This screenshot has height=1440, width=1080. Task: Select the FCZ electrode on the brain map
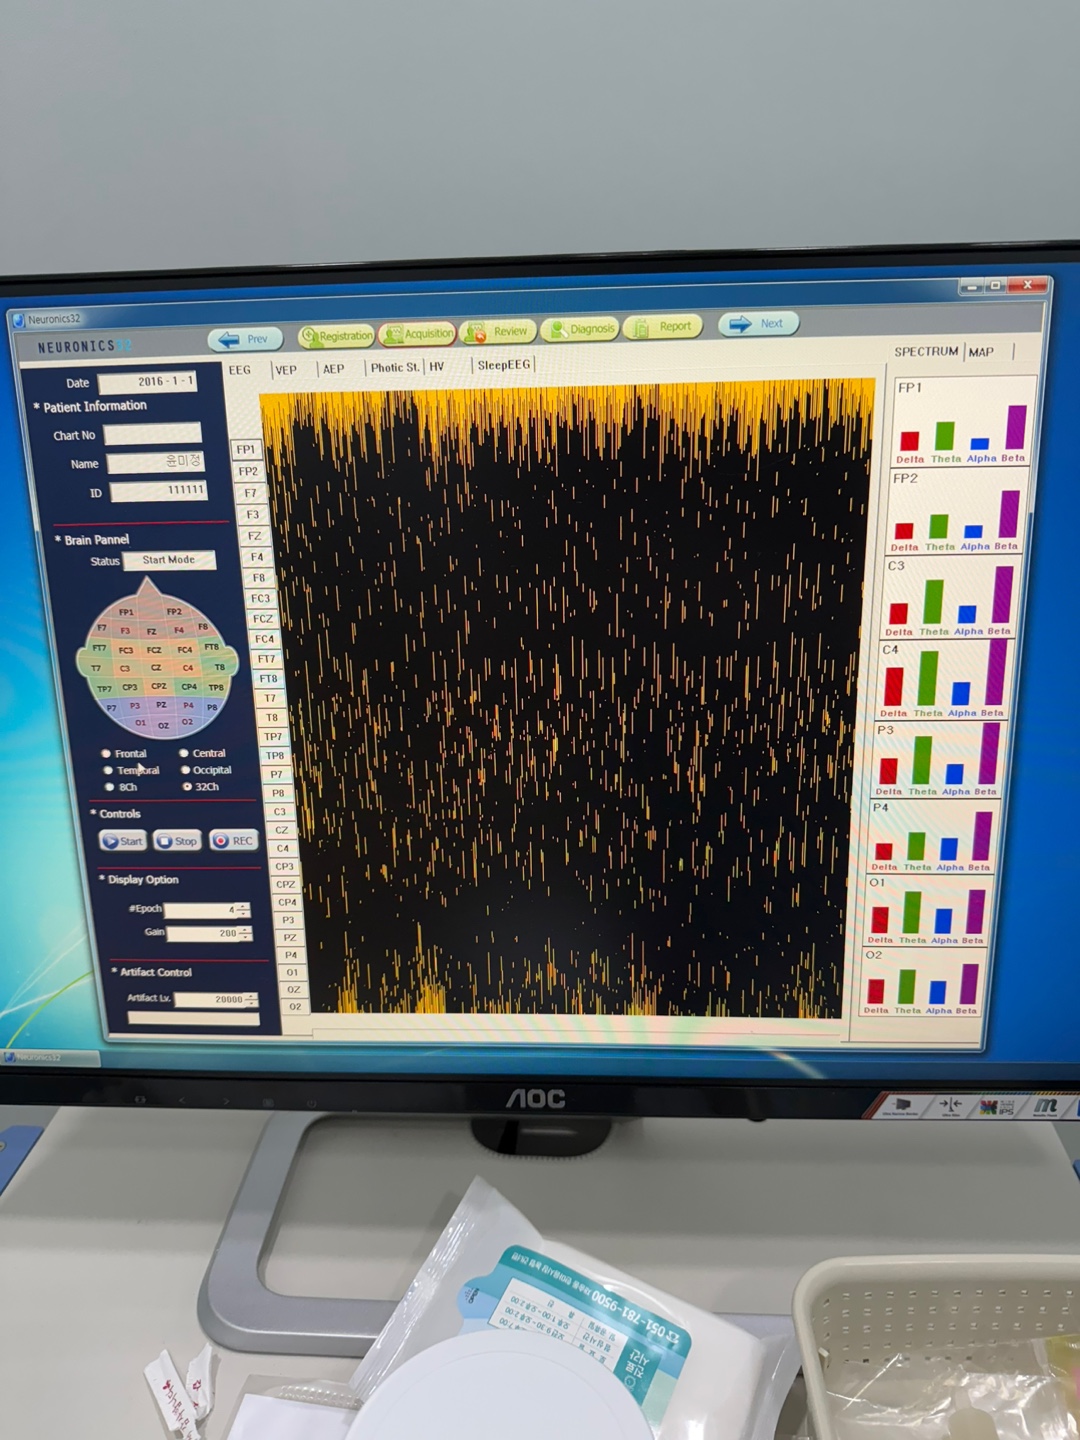154,649
